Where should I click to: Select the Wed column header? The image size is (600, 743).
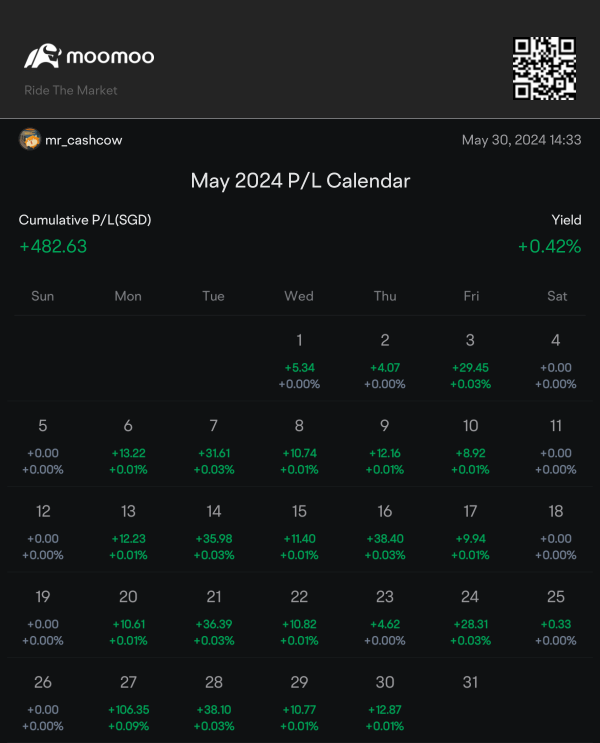click(x=299, y=296)
